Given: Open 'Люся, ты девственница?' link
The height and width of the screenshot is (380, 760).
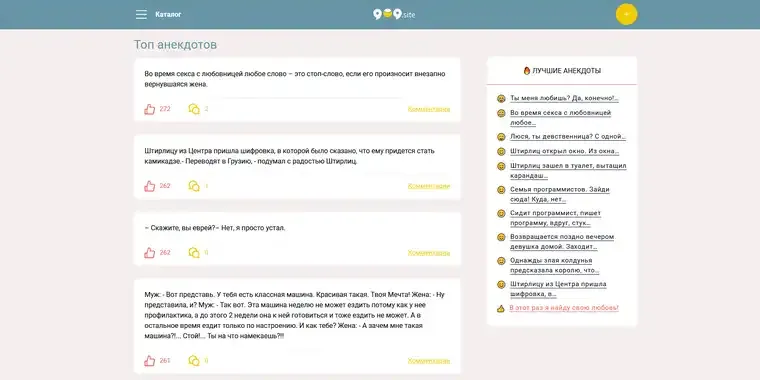Looking at the screenshot, I should [568, 137].
